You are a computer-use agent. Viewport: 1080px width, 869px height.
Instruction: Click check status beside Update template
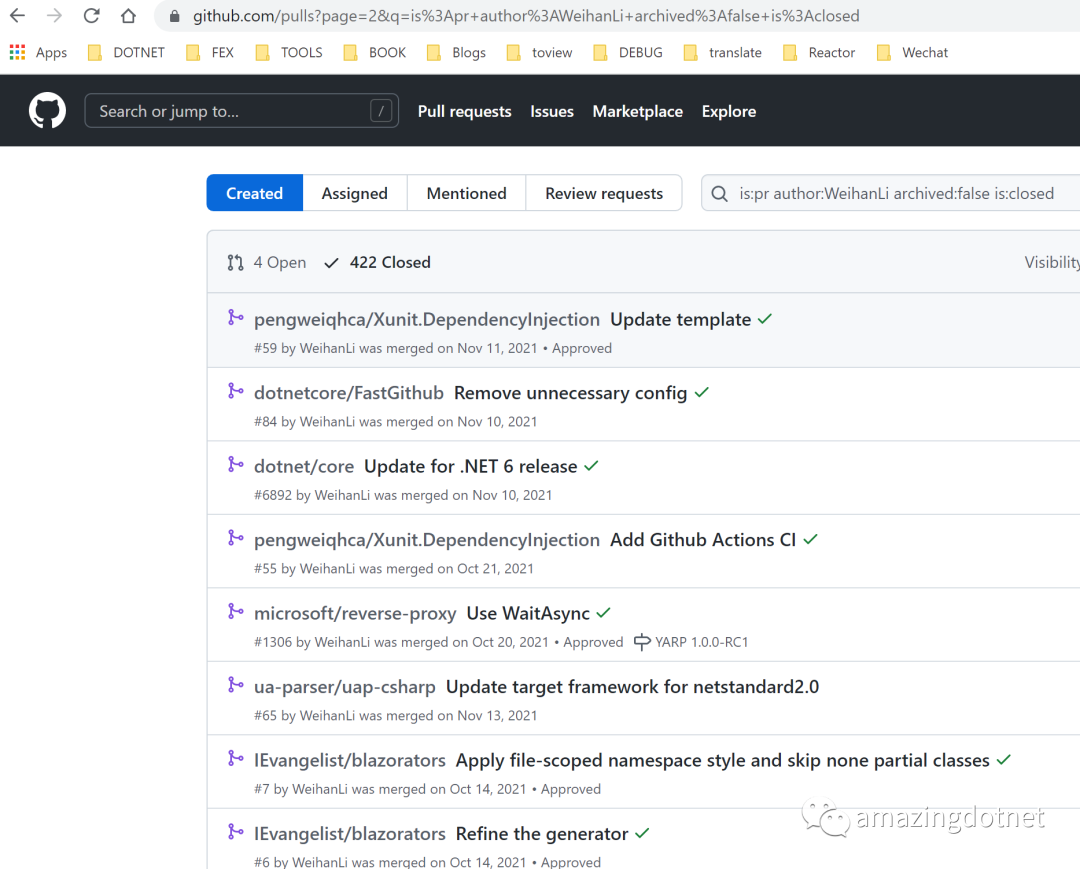coord(765,319)
